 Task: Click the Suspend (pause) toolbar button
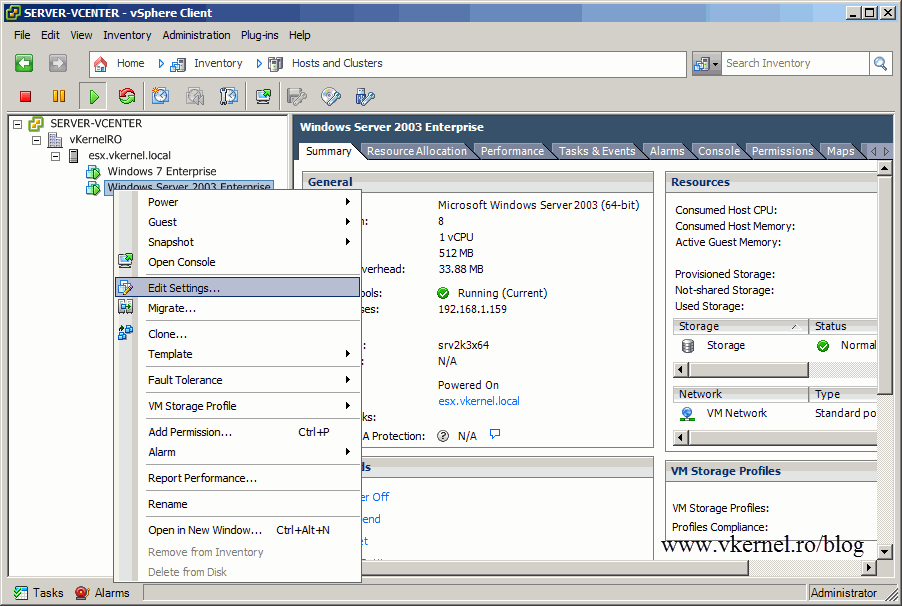coord(59,96)
